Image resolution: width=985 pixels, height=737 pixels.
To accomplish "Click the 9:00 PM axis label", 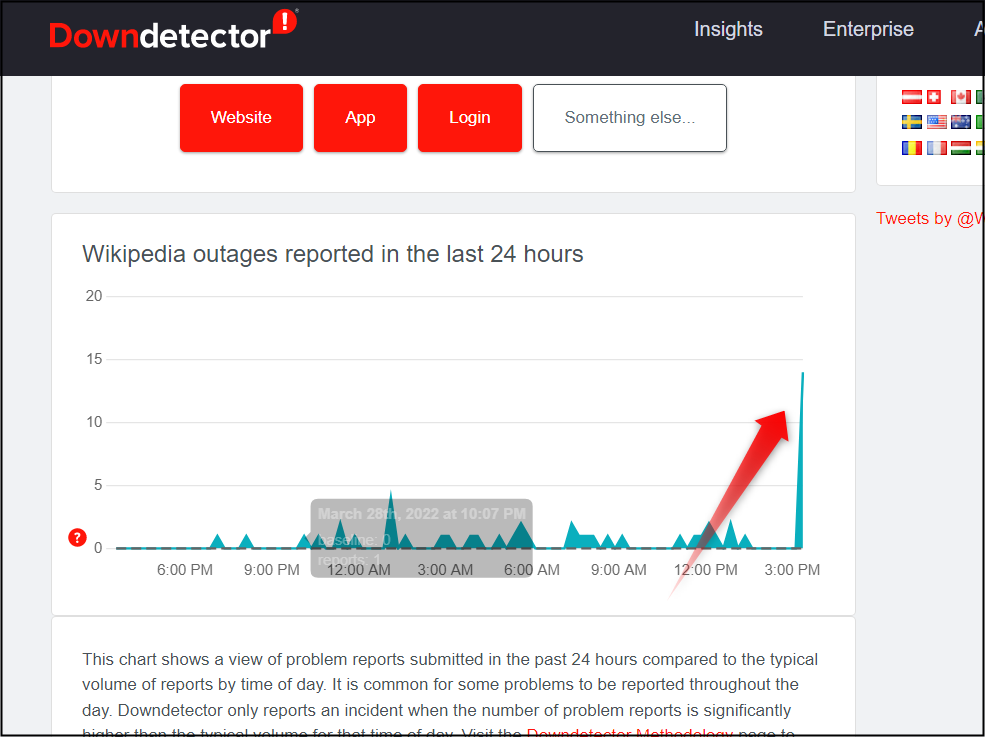I will (271, 570).
